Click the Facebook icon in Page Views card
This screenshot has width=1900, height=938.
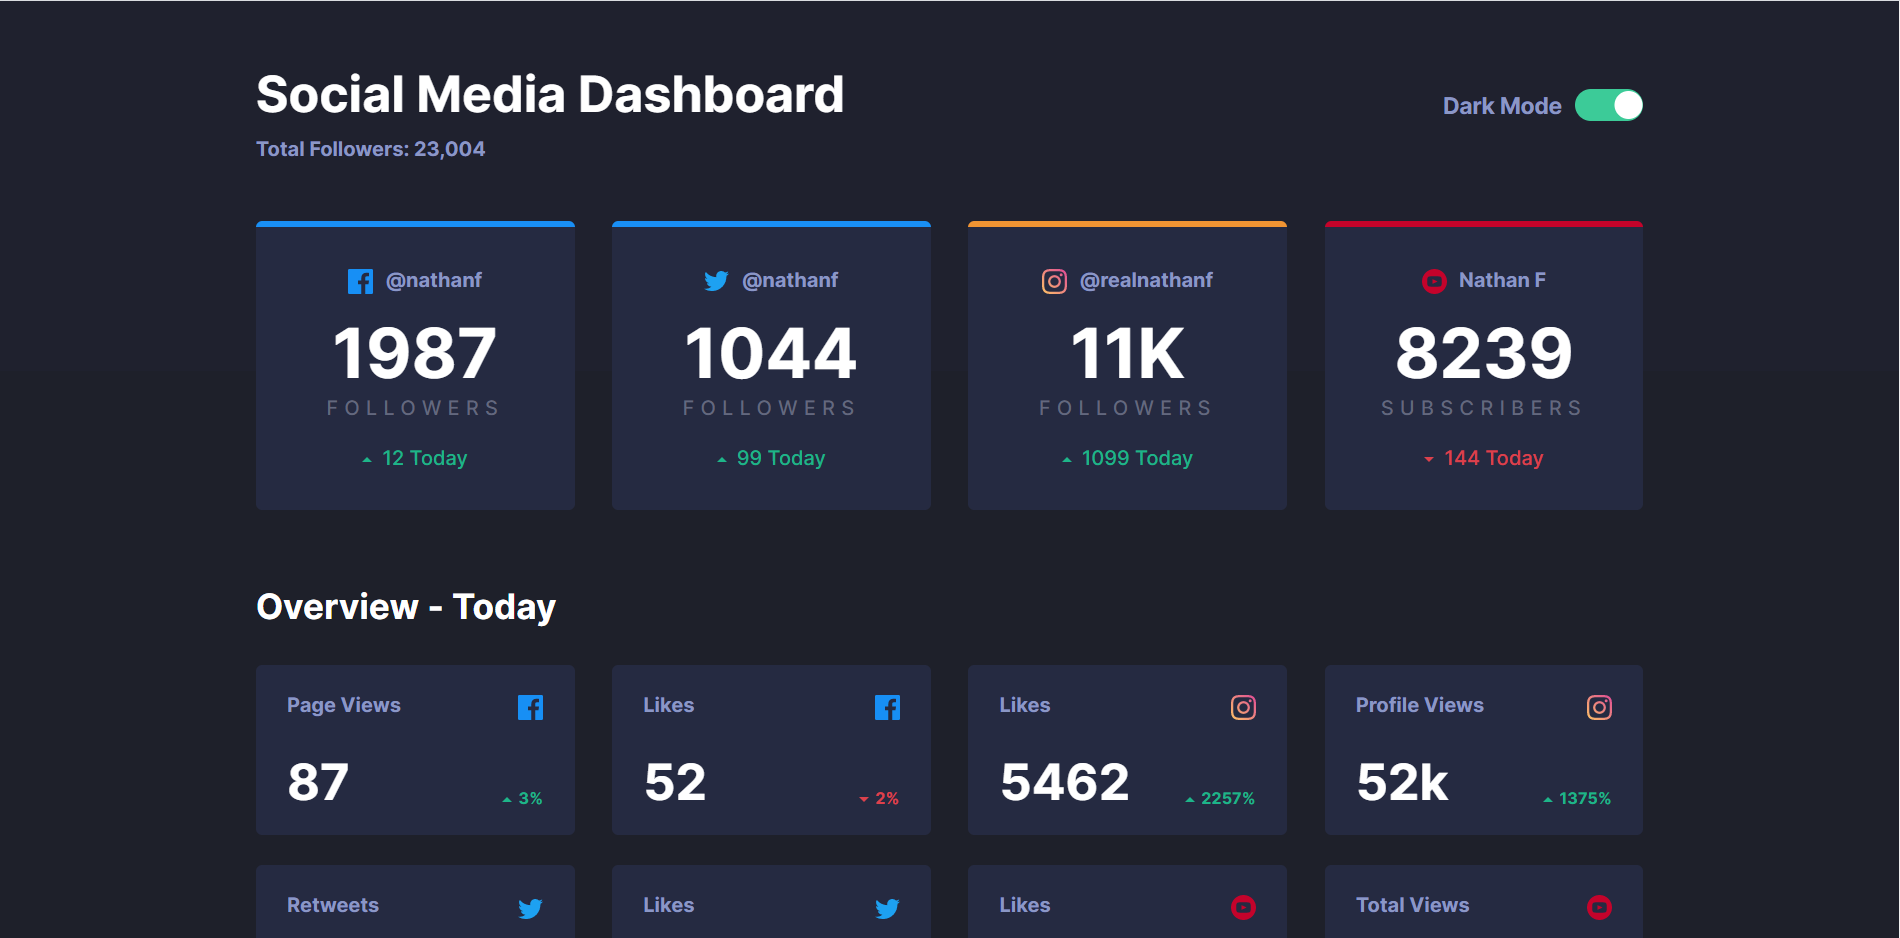click(x=531, y=707)
